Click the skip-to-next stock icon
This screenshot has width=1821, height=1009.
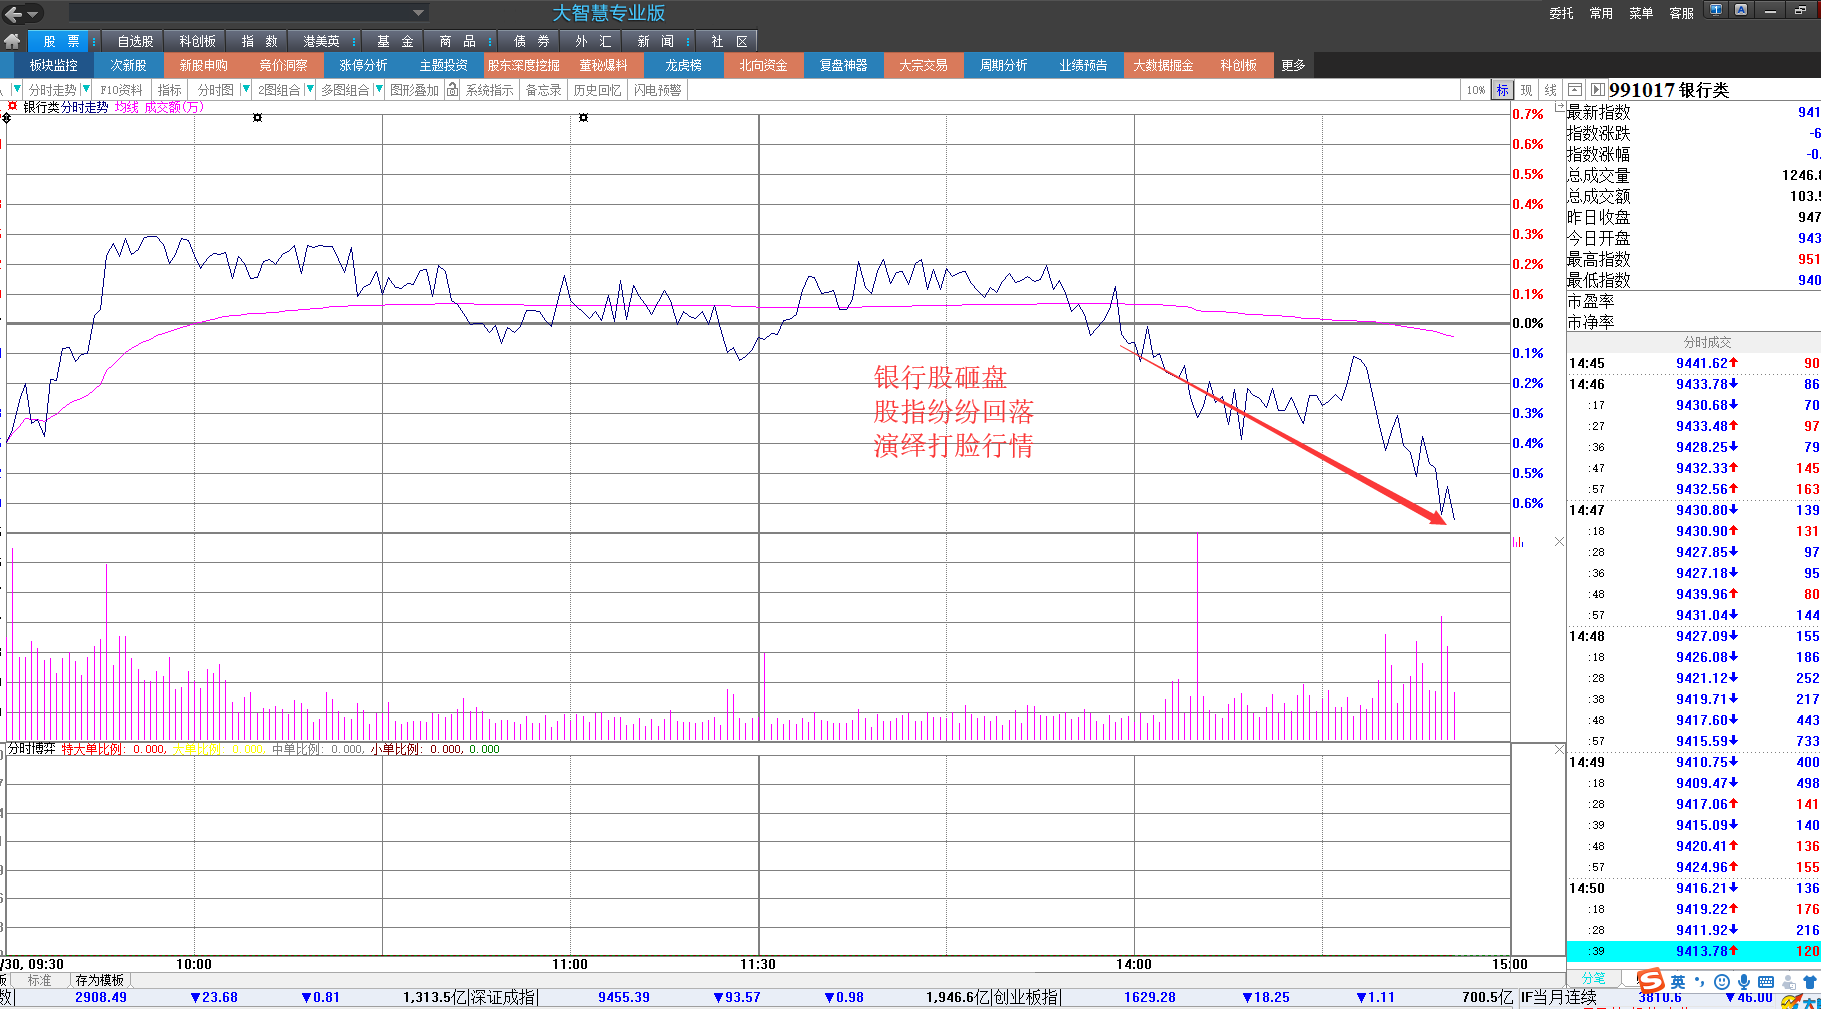(x=1597, y=90)
